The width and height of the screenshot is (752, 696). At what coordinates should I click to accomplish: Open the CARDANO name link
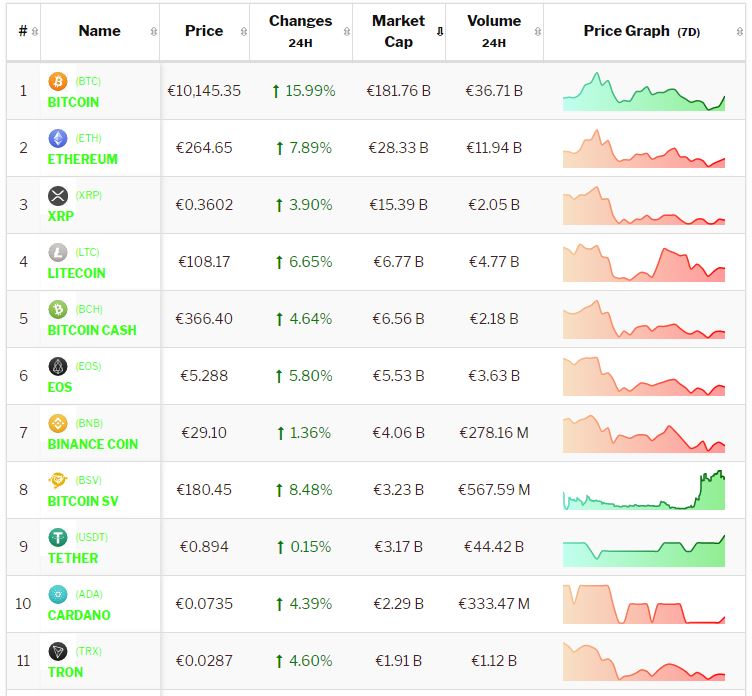pyautogui.click(x=79, y=615)
